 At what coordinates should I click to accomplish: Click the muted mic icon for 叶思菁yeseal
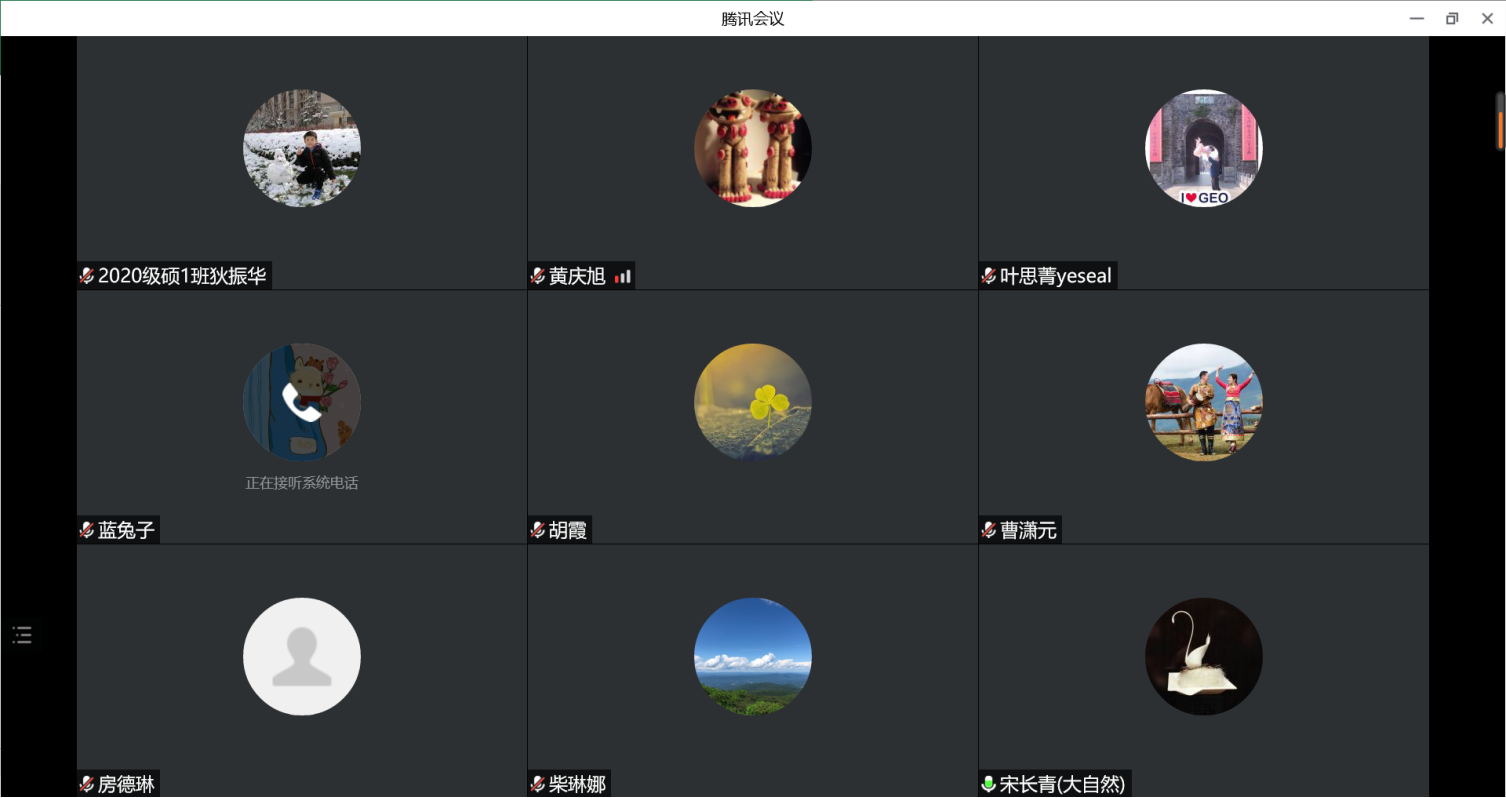coord(989,276)
